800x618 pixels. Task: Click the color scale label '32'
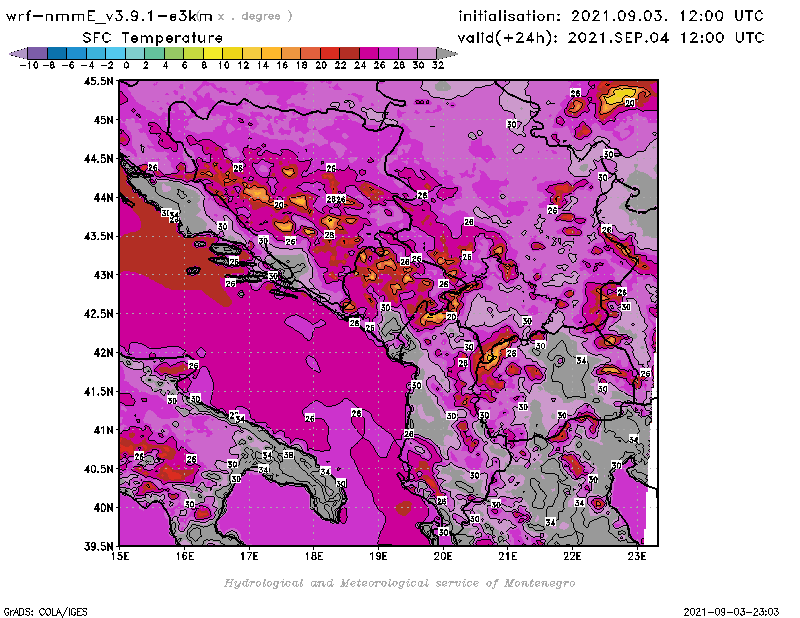click(438, 65)
